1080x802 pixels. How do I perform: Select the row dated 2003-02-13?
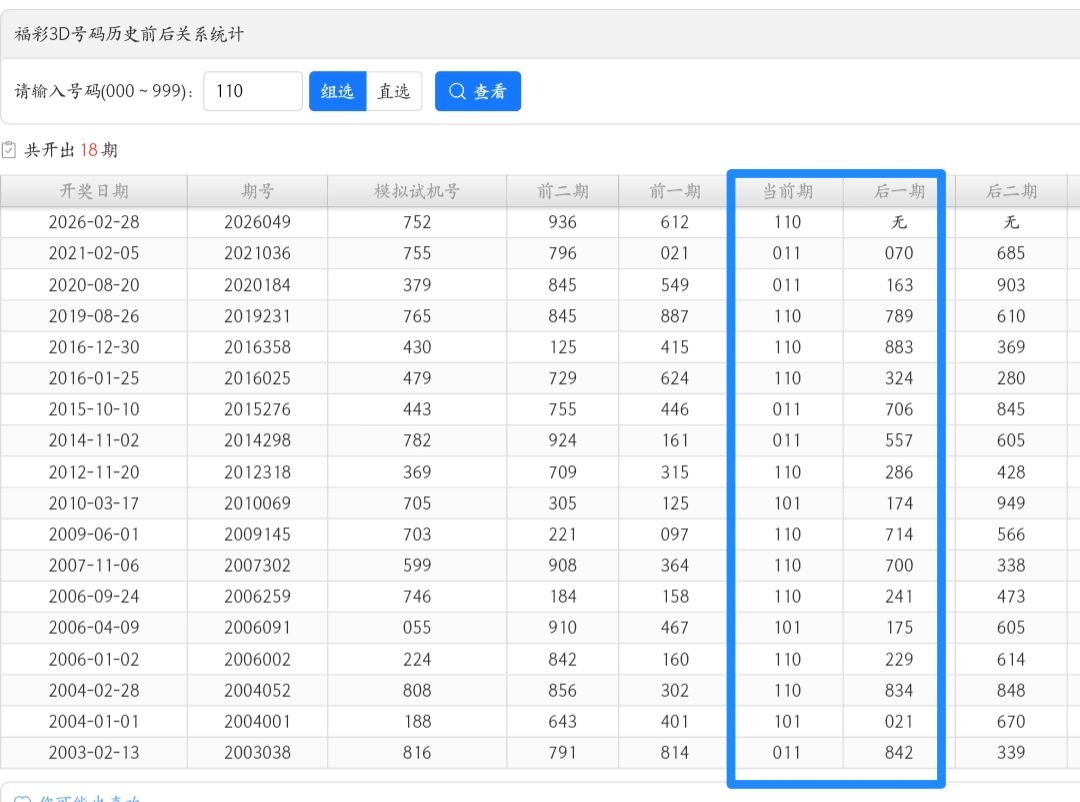[x=94, y=752]
